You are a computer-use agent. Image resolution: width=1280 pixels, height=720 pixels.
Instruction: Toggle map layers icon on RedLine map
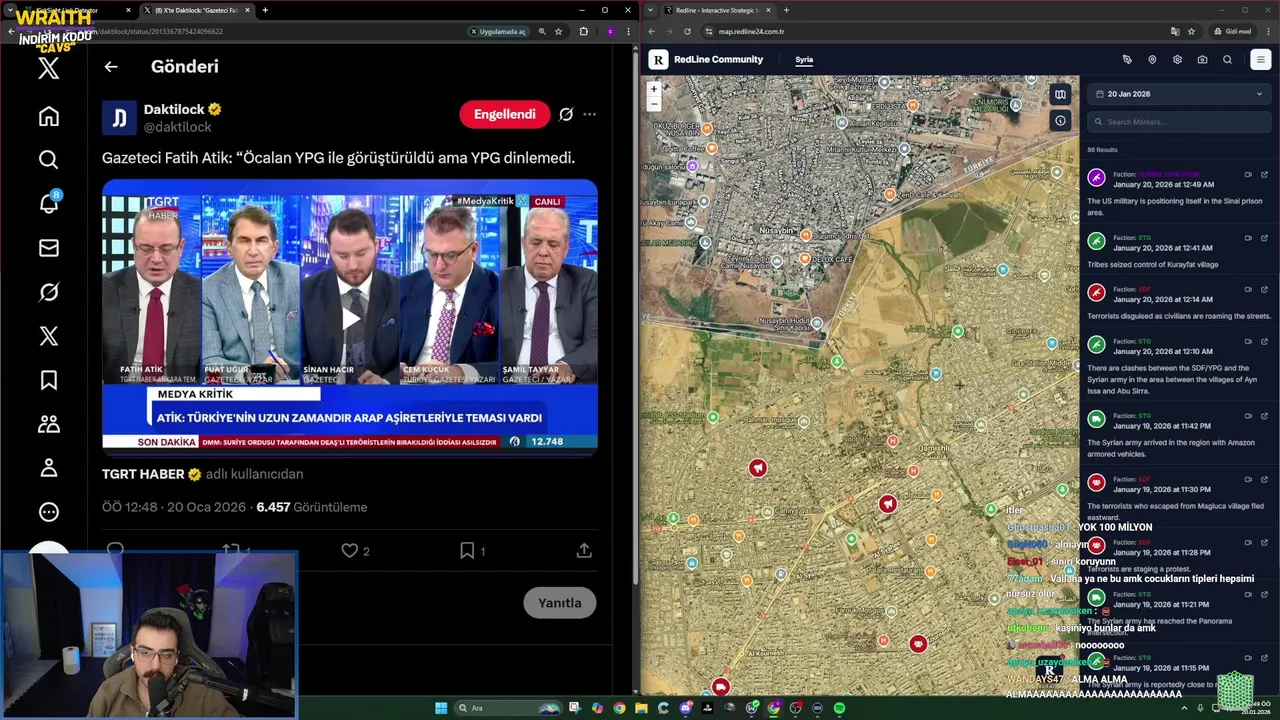click(1060, 95)
